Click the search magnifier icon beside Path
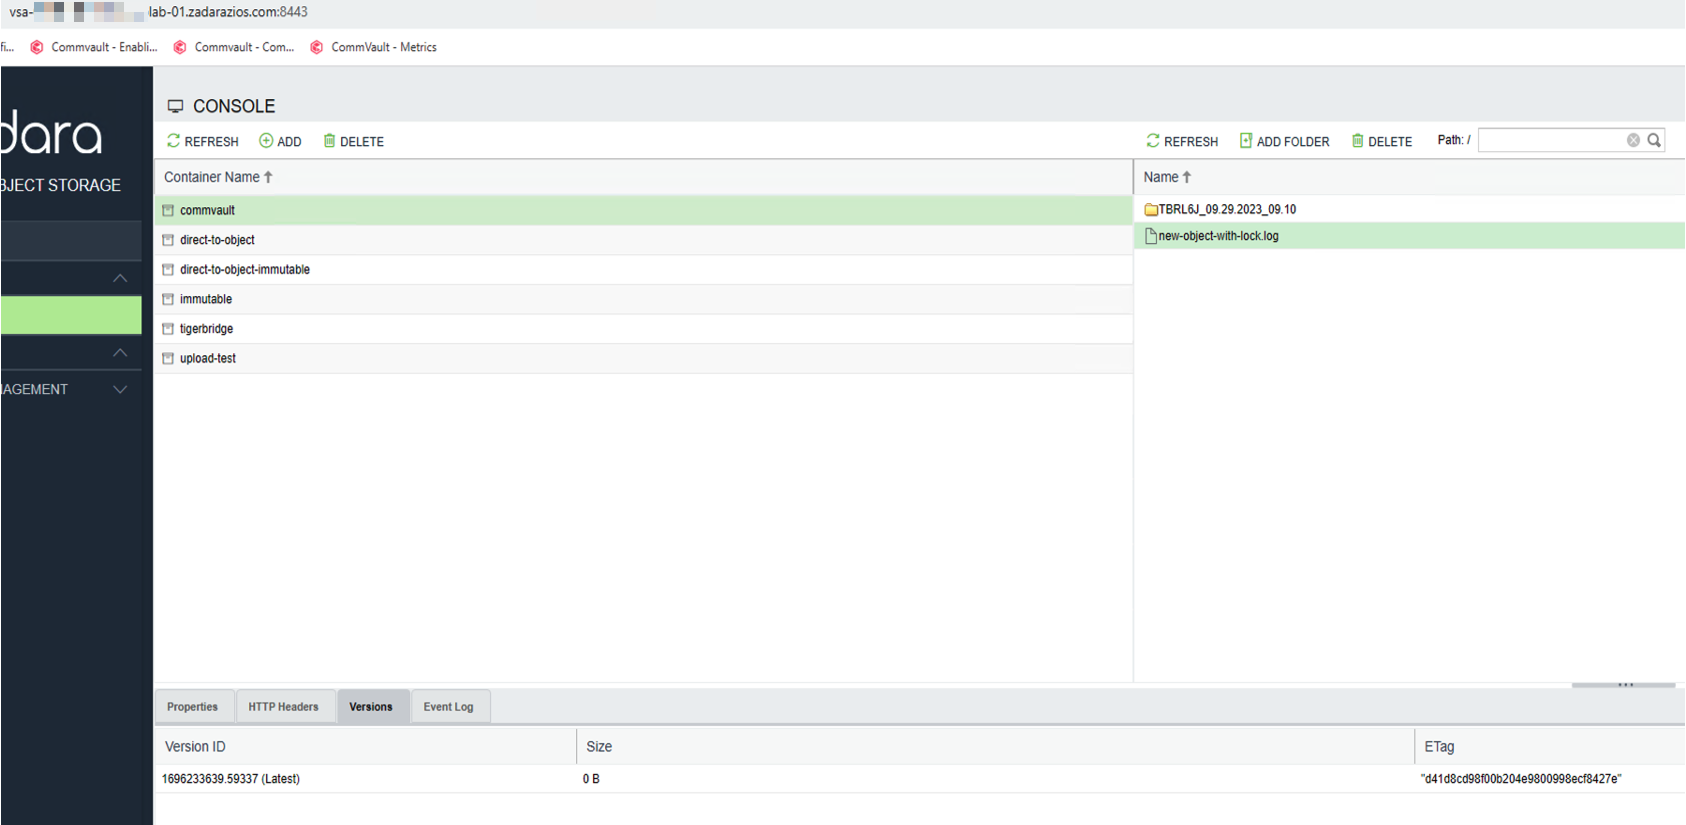Viewport: 1686px width, 825px height. coord(1654,140)
